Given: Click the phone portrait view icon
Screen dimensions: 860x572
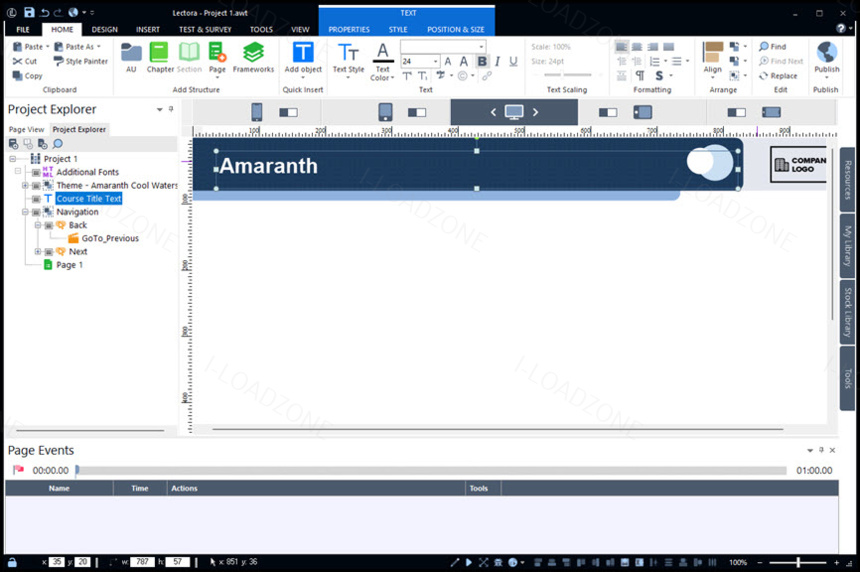Looking at the screenshot, I should (256, 112).
